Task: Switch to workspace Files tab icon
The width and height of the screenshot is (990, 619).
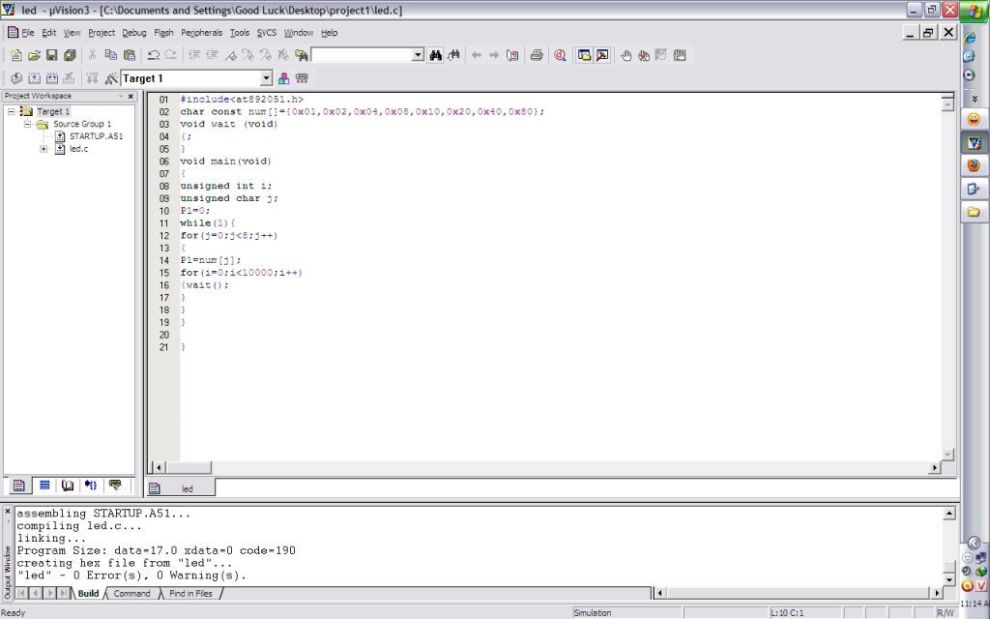Action: click(19, 485)
